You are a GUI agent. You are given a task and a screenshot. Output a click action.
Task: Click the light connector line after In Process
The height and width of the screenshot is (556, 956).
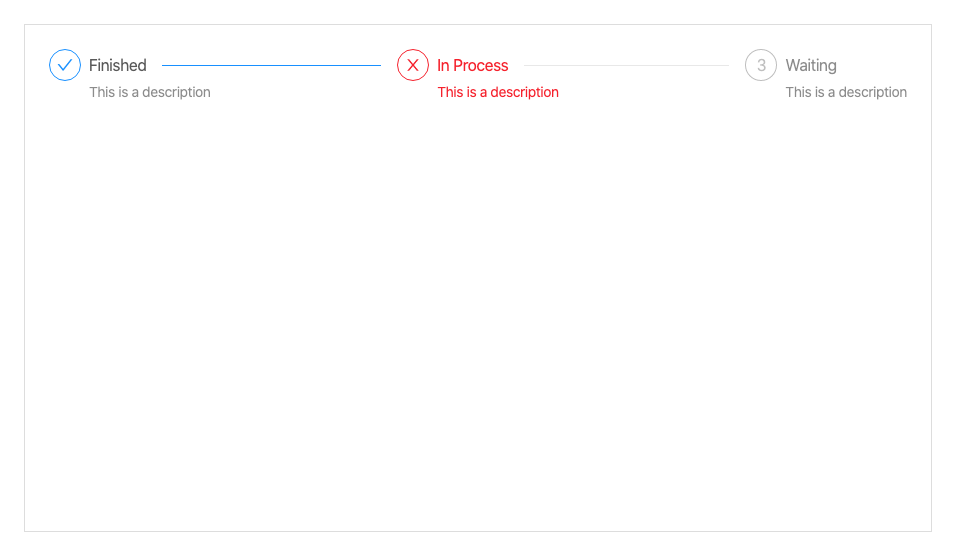(626, 65)
